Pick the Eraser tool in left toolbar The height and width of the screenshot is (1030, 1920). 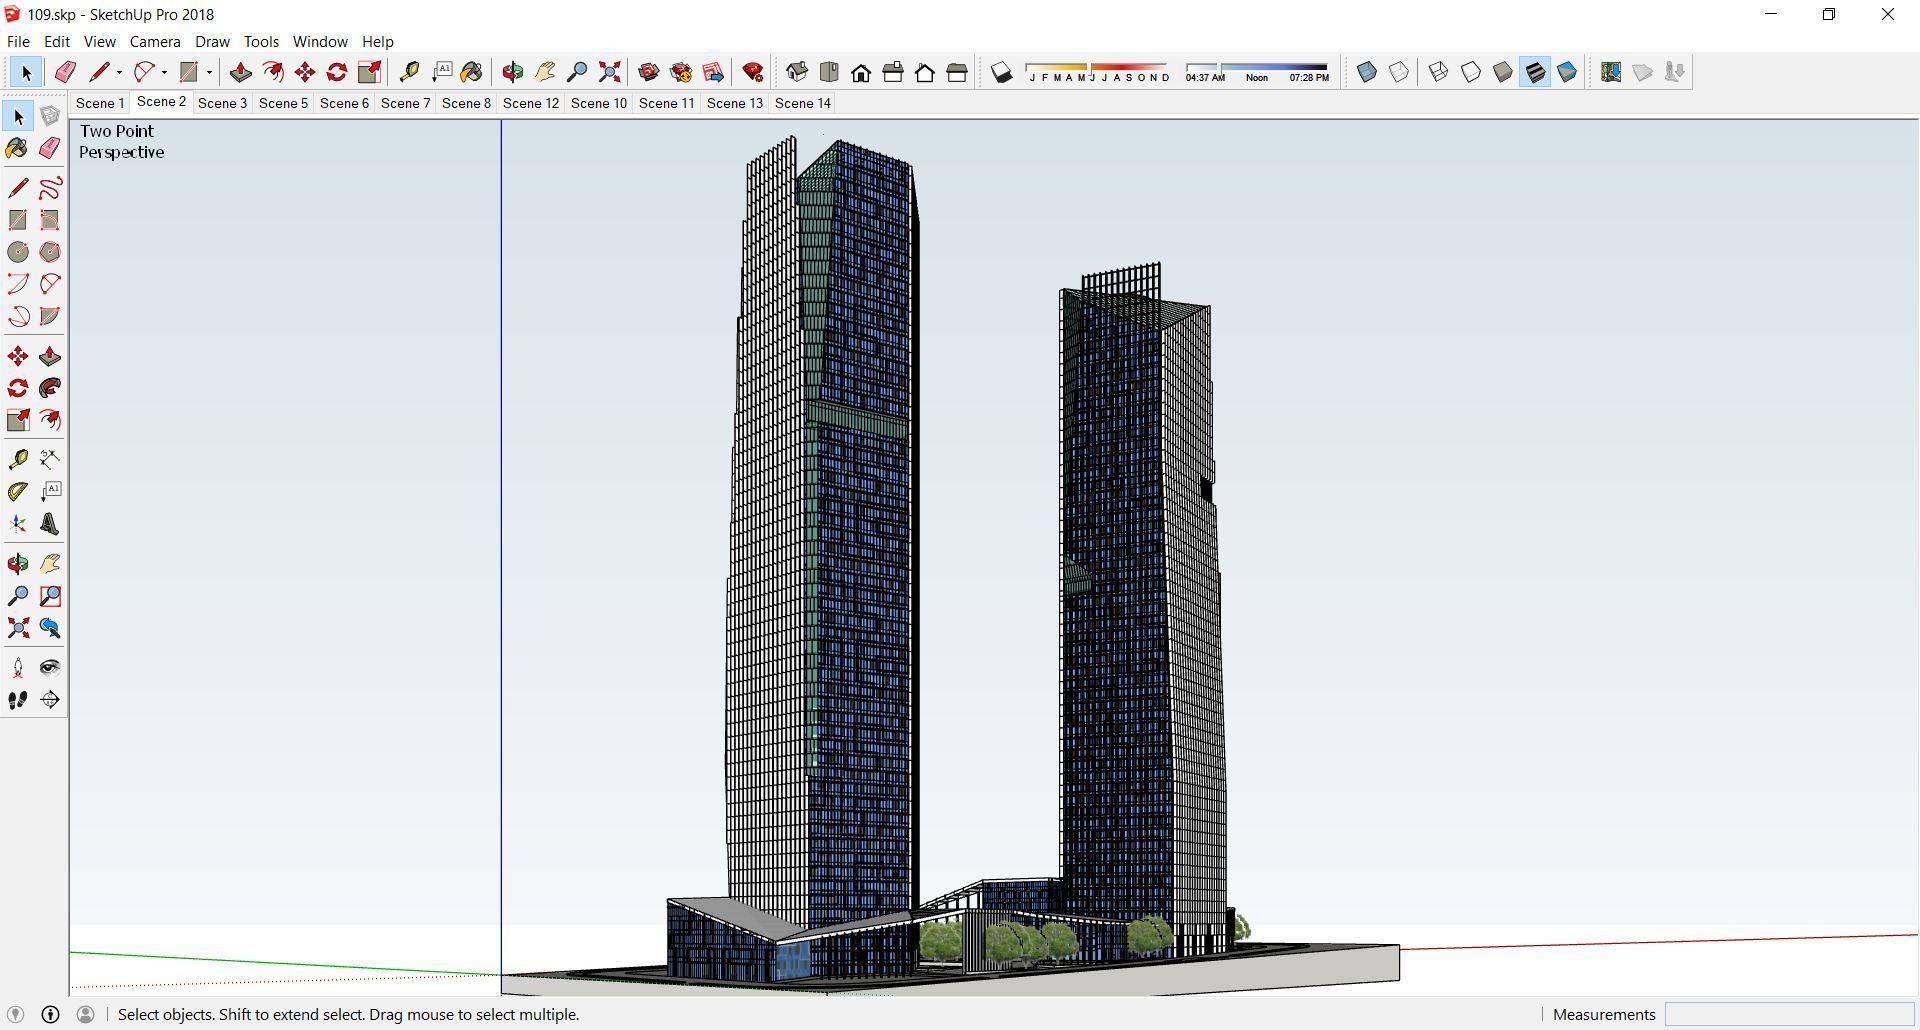pos(50,149)
